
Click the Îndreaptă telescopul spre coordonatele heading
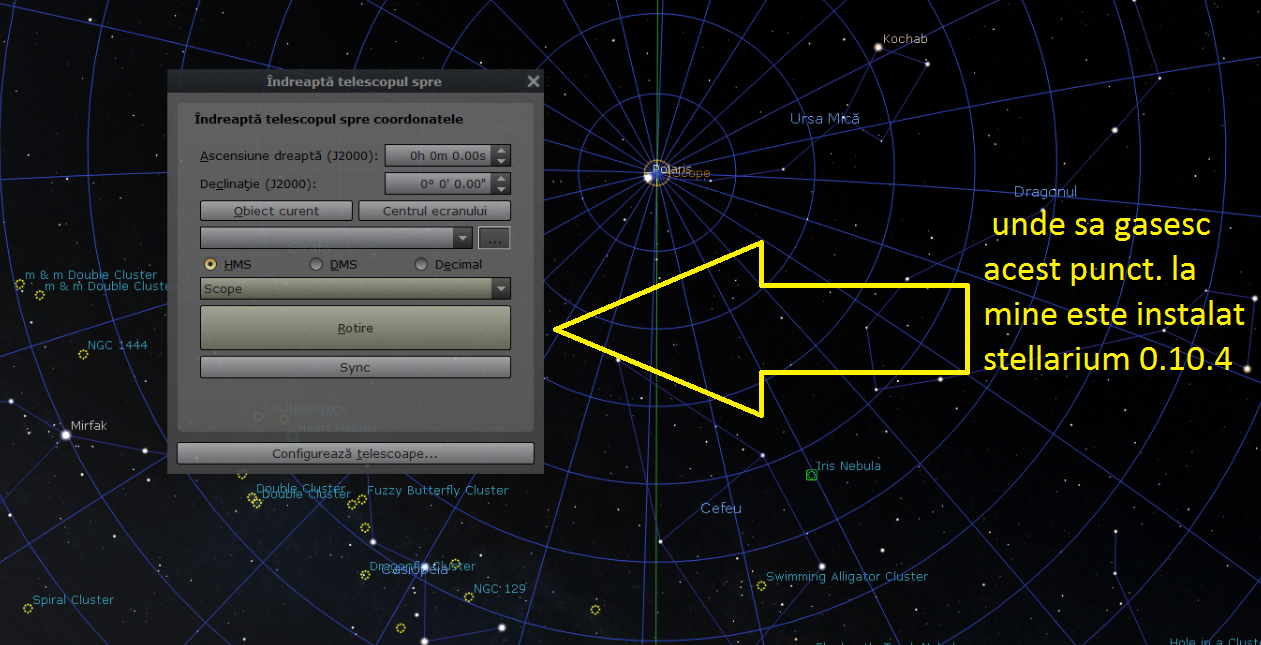[329, 119]
